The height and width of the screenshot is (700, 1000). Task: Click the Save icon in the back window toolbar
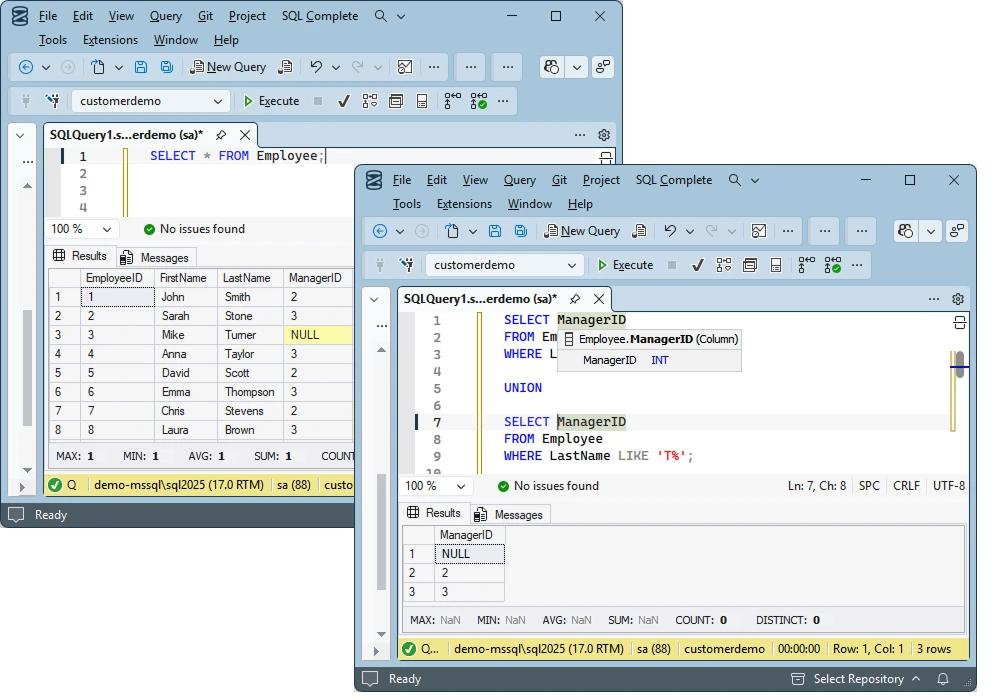[x=141, y=67]
